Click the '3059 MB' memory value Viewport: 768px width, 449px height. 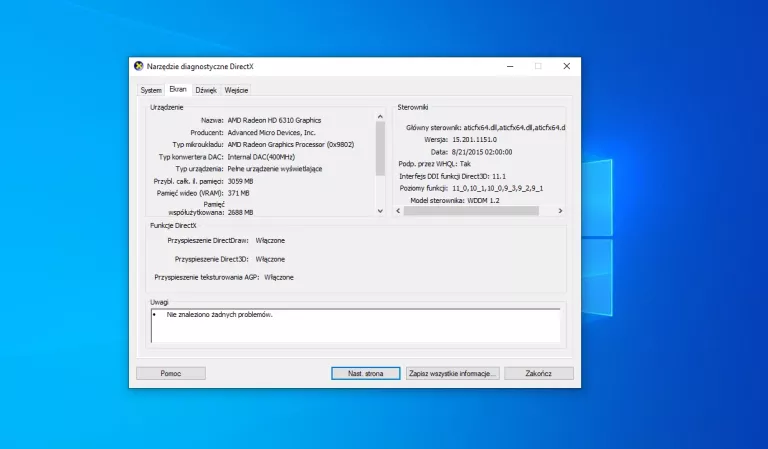click(240, 181)
